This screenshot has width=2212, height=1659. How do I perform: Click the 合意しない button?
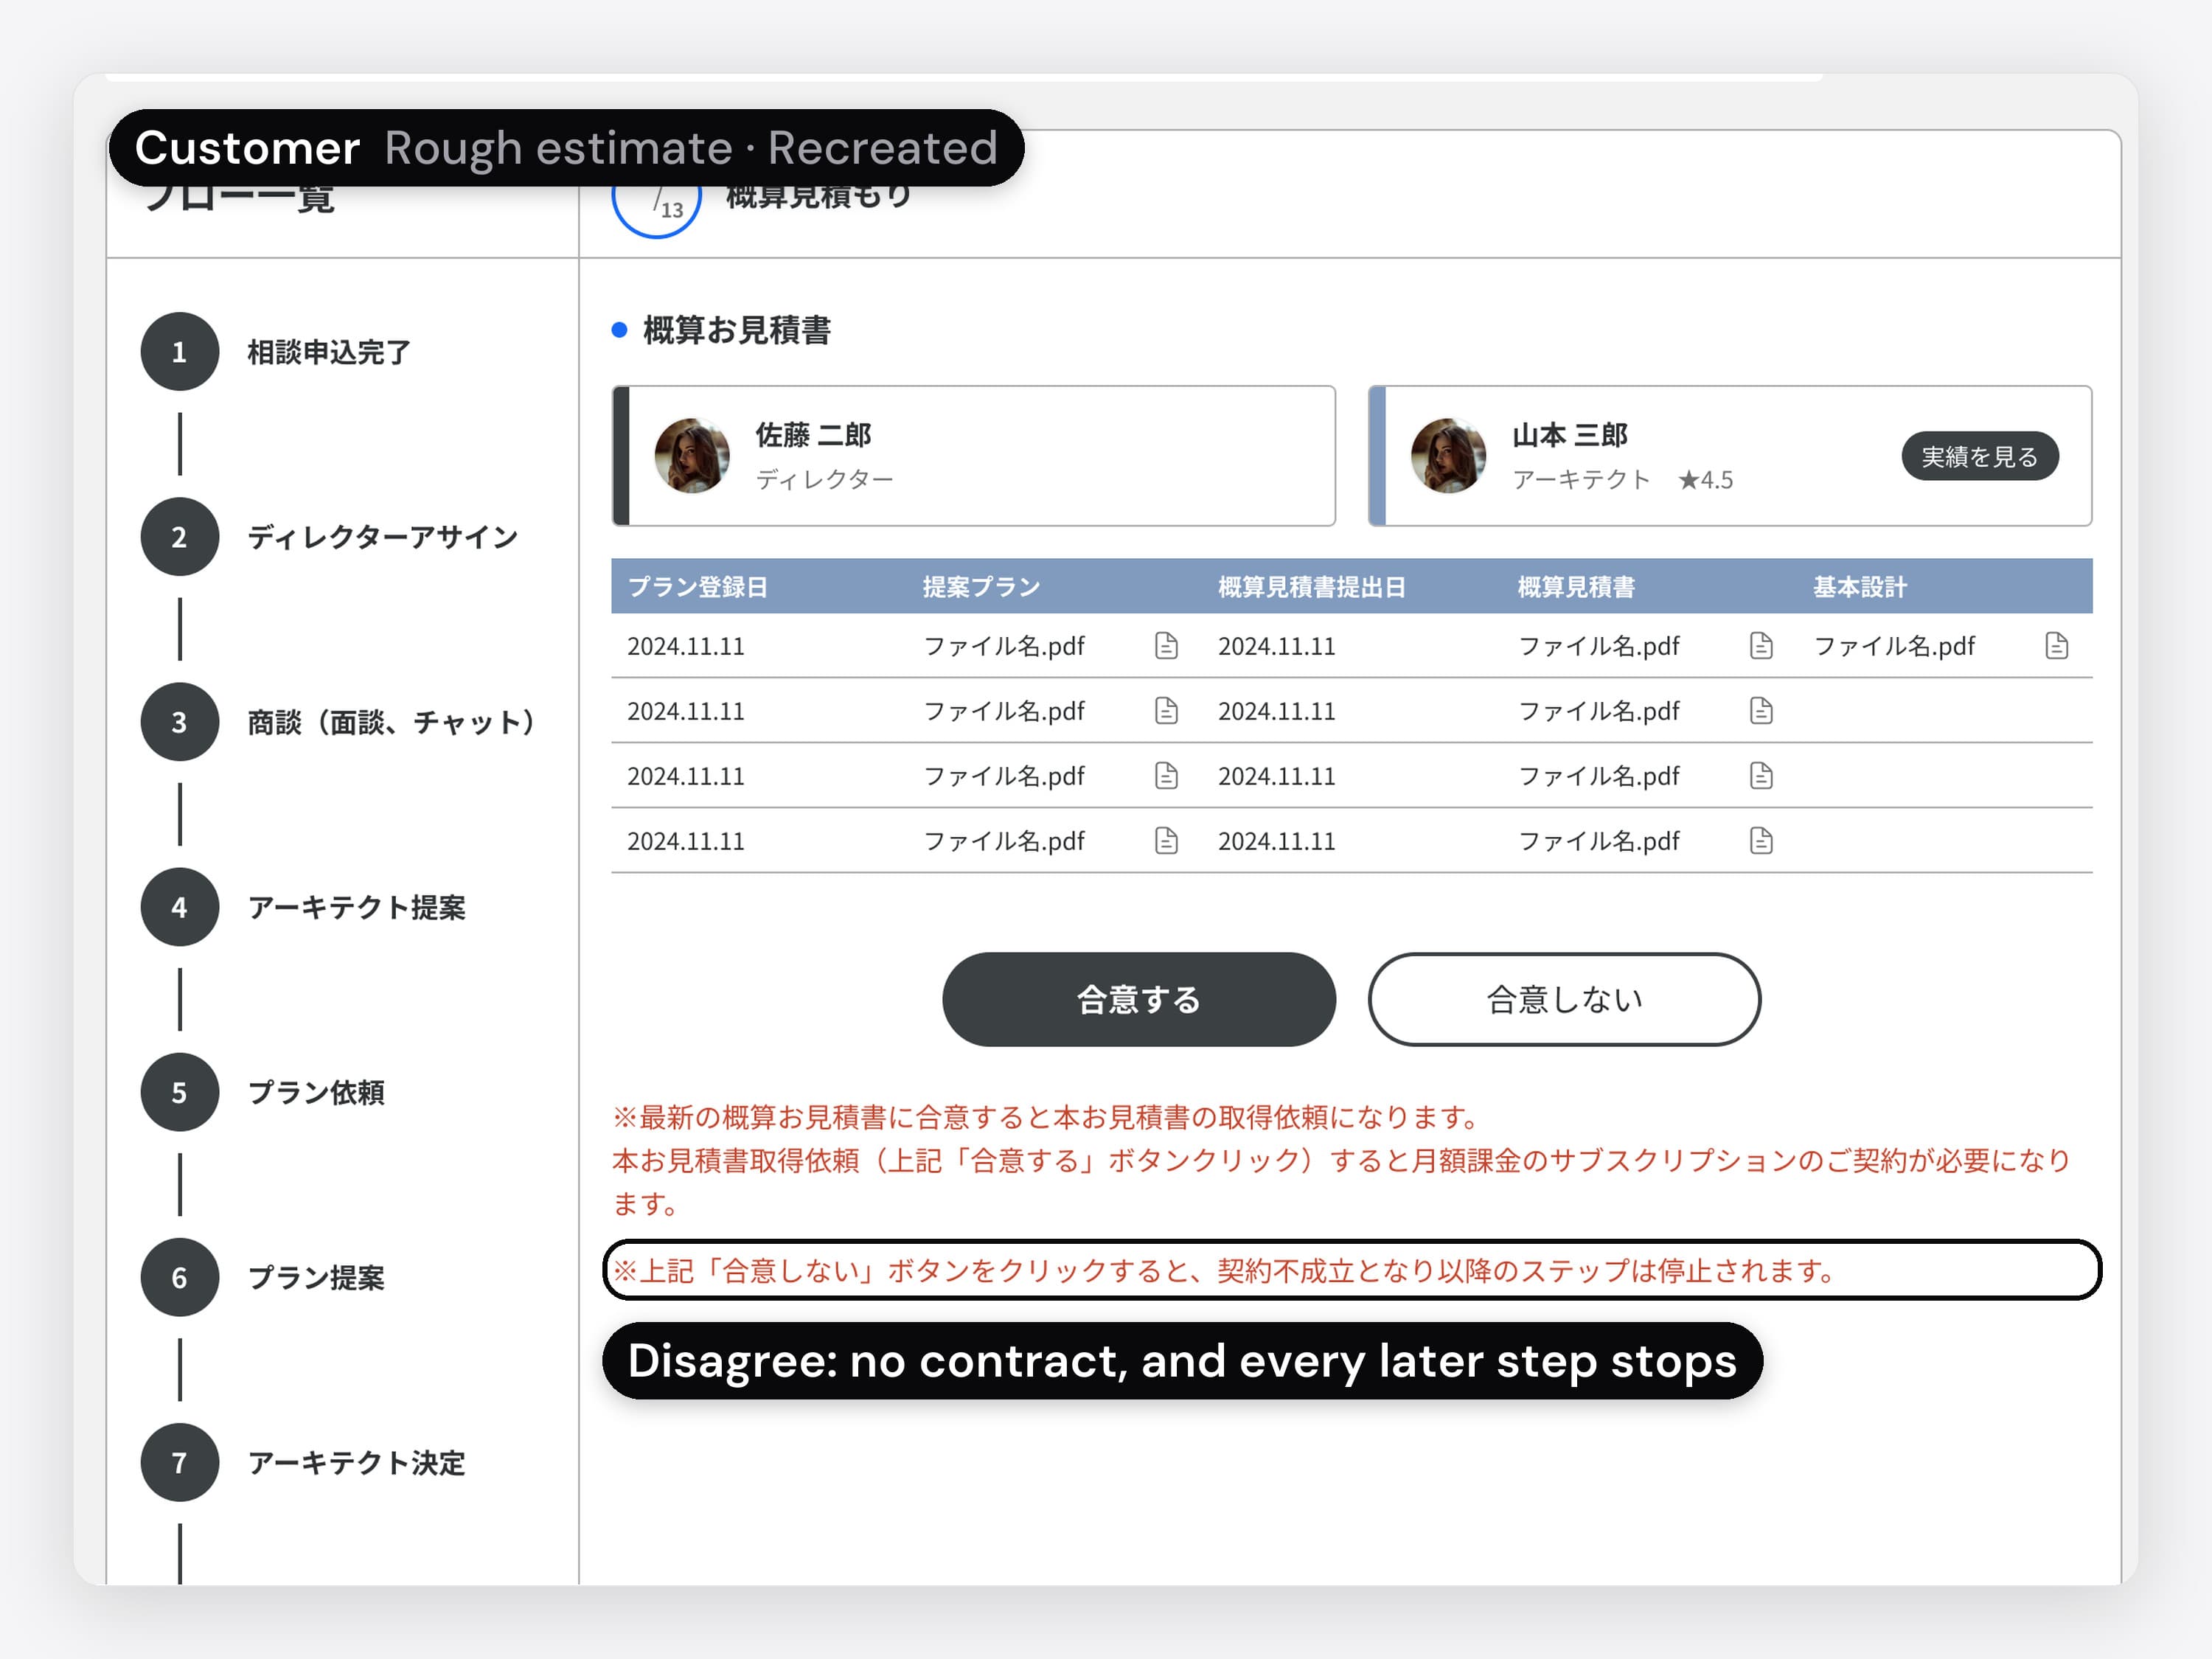point(1564,999)
